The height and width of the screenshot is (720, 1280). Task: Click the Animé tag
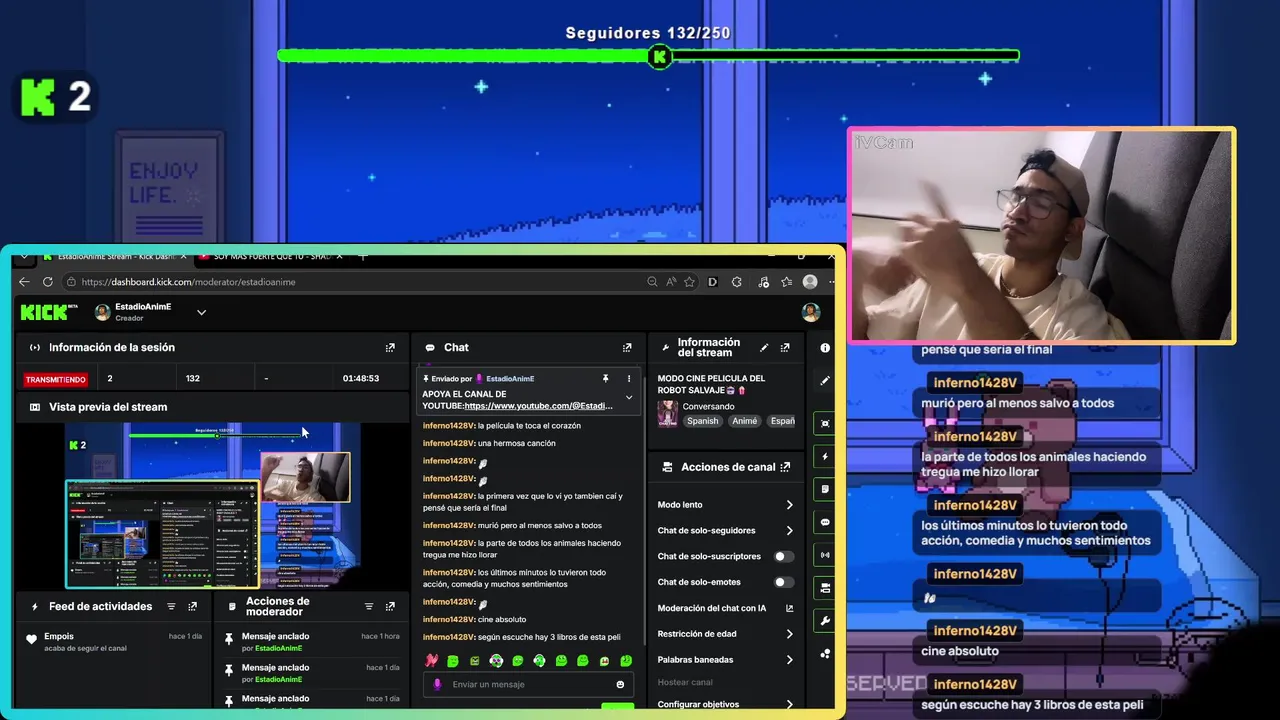(744, 421)
